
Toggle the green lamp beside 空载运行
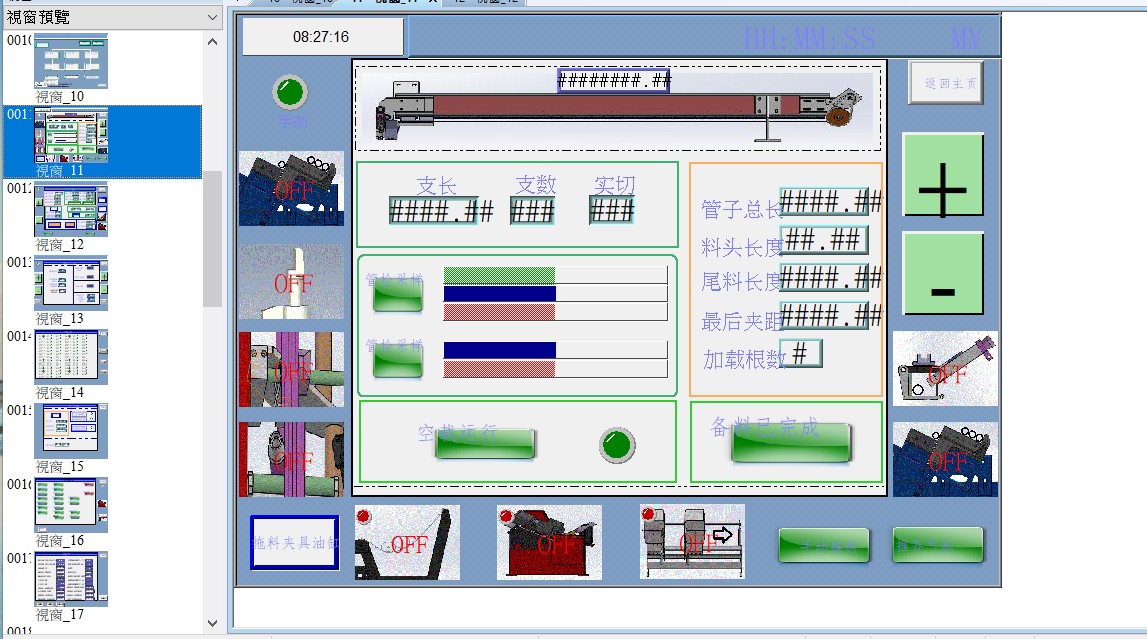pos(617,444)
